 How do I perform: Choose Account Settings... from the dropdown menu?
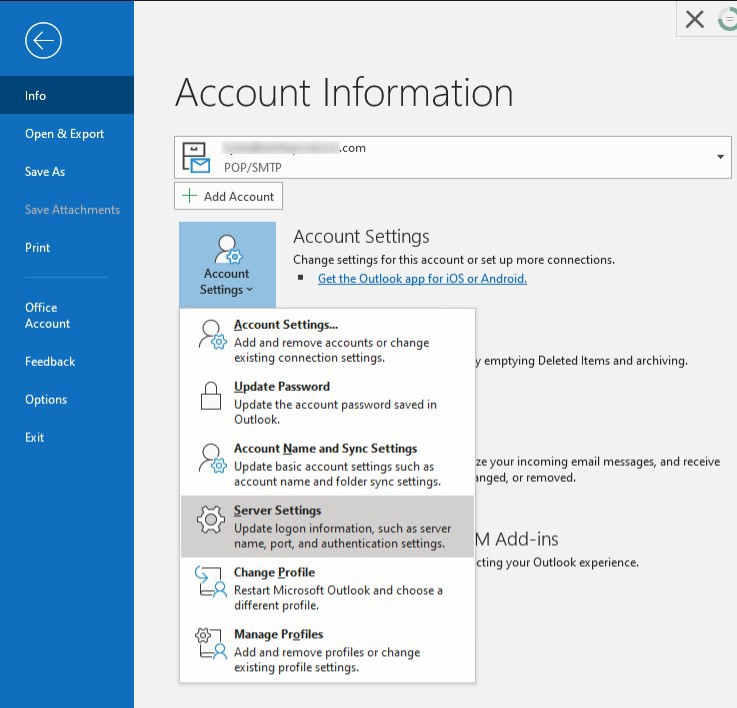coord(327,340)
